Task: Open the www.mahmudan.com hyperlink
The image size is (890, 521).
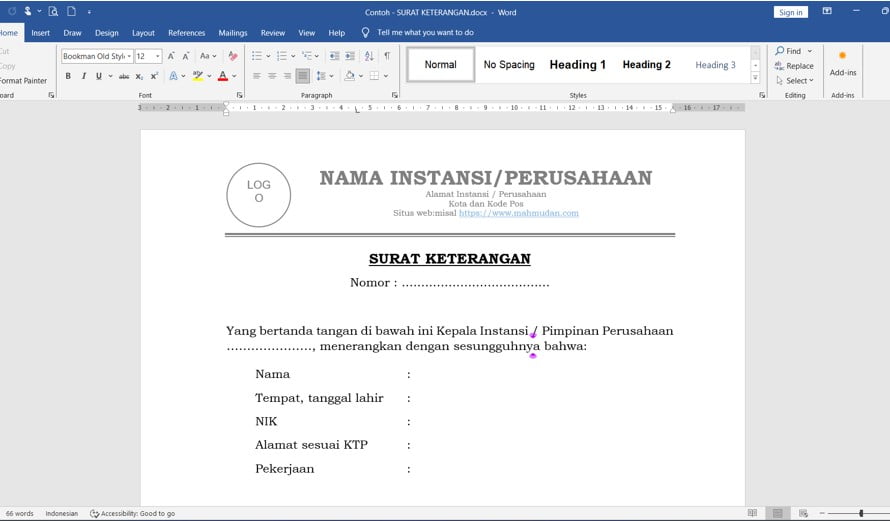Action: click(518, 213)
